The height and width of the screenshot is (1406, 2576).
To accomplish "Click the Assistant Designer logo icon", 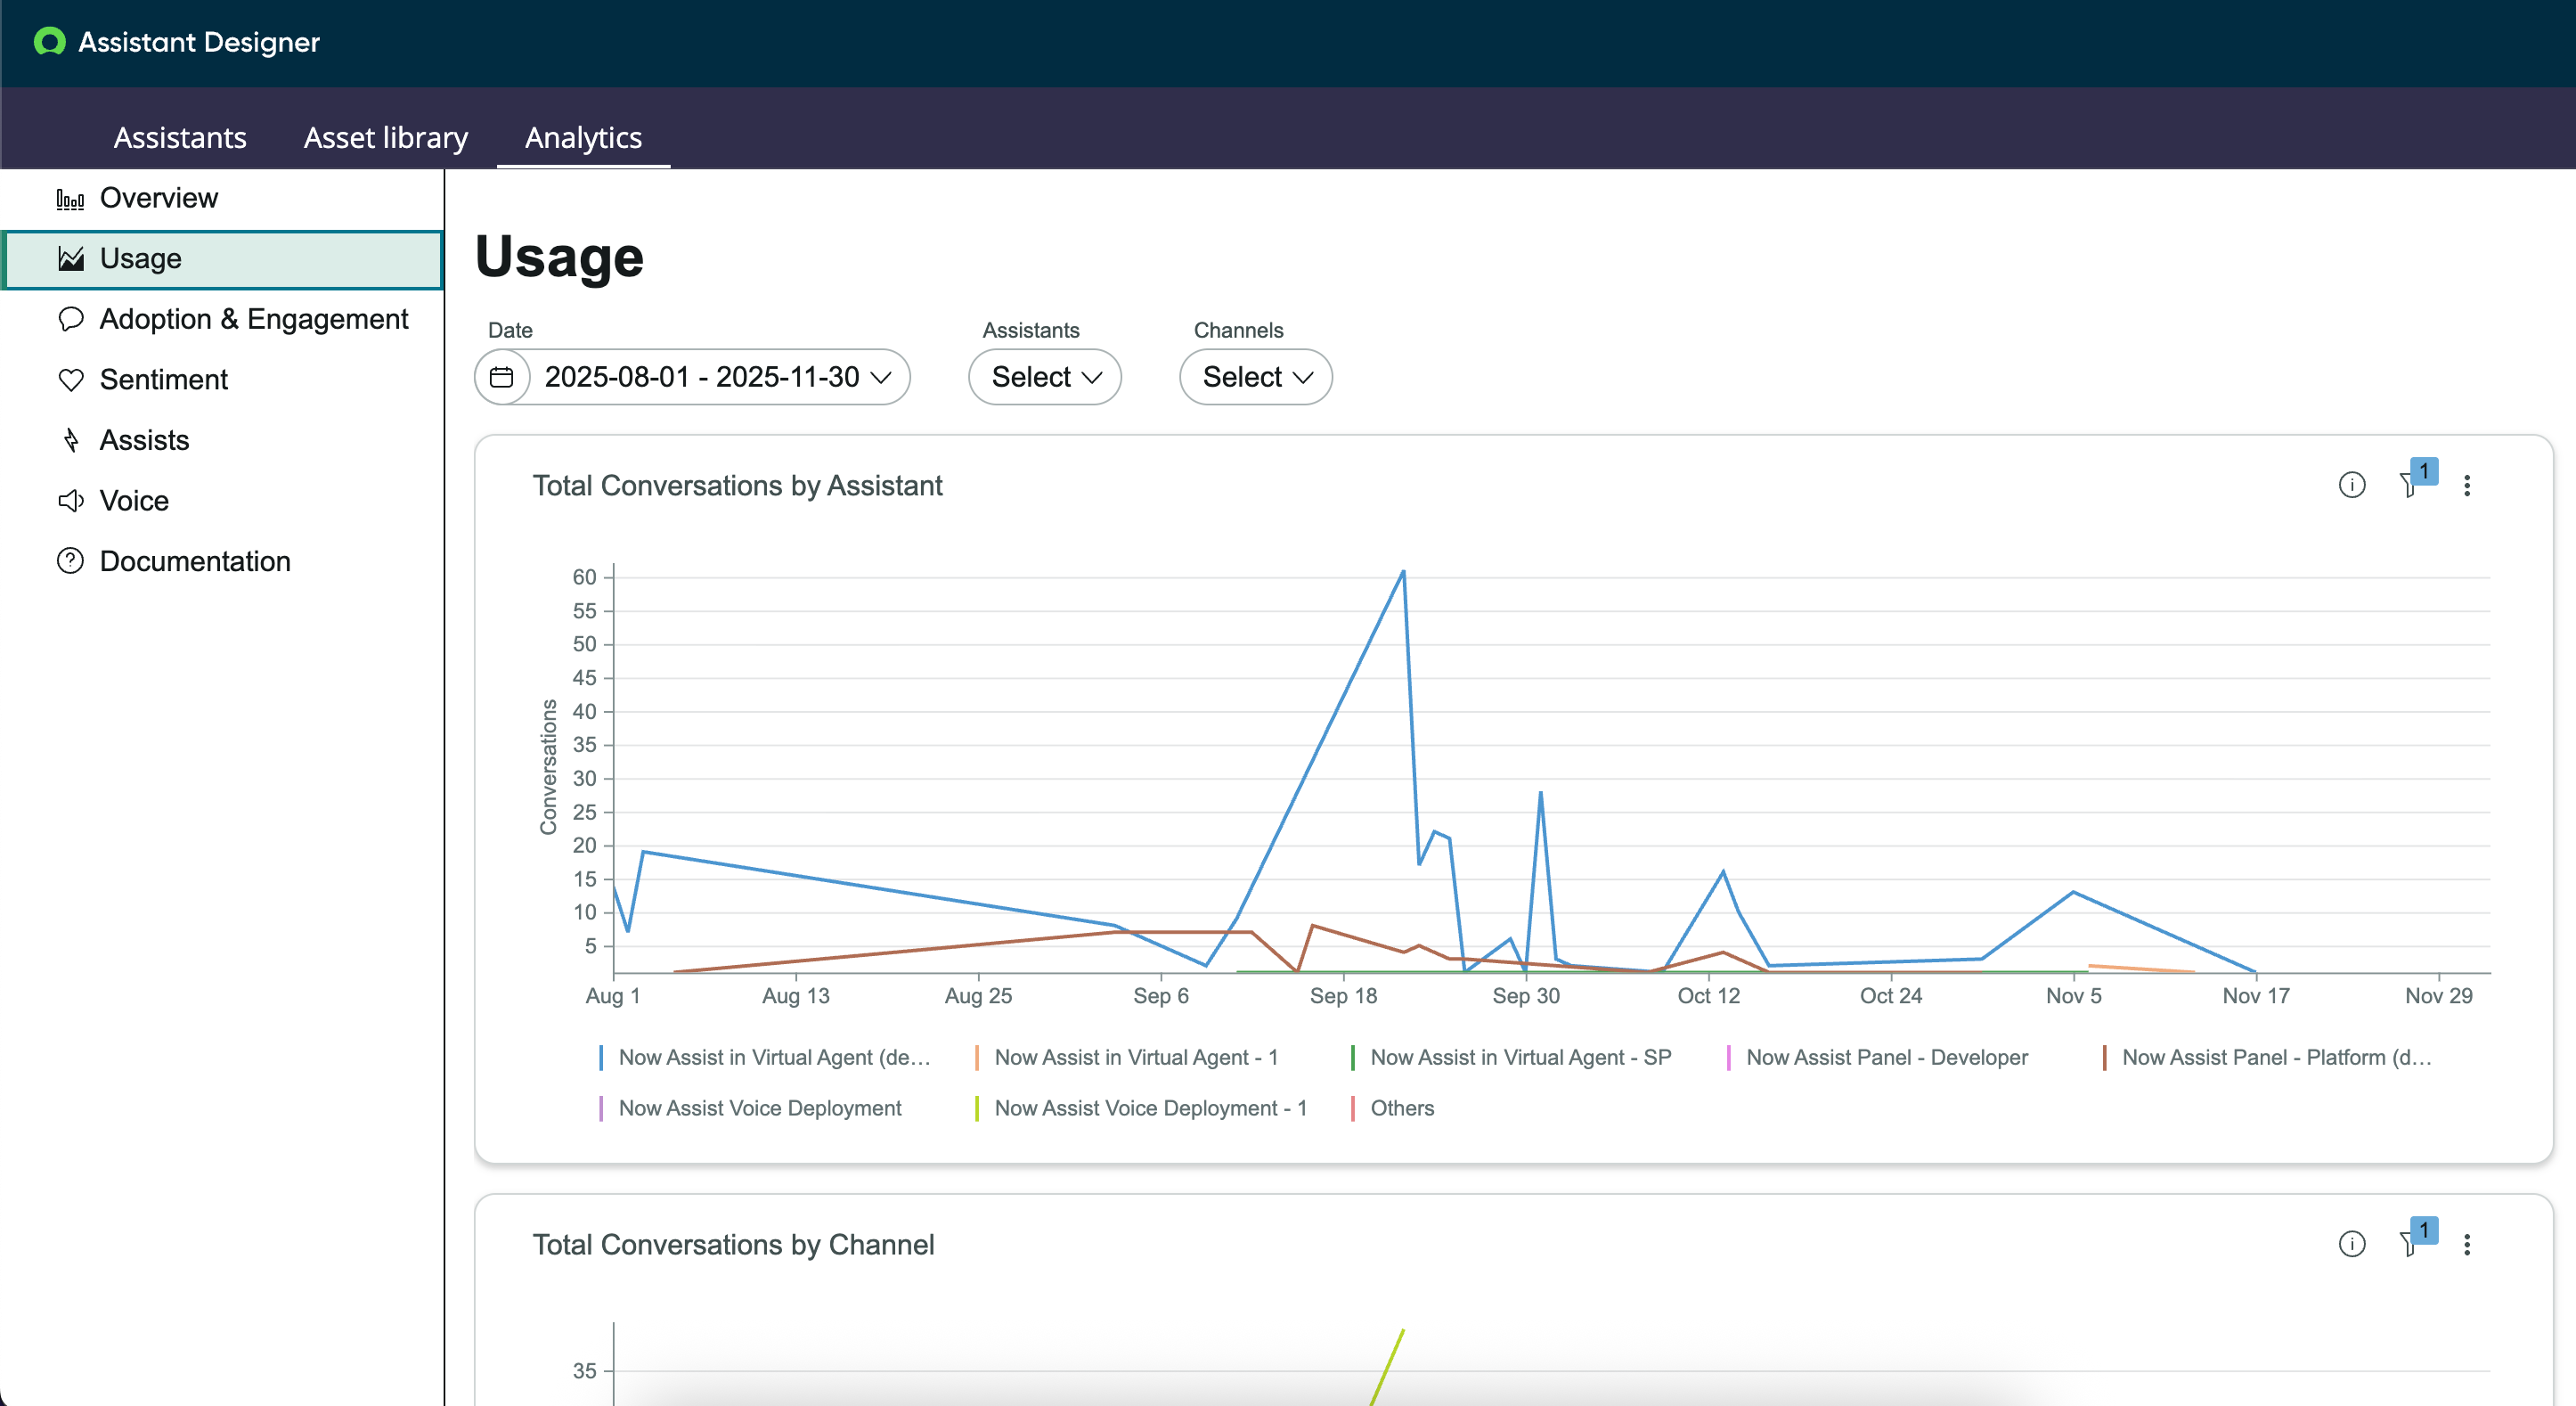I will tap(49, 41).
